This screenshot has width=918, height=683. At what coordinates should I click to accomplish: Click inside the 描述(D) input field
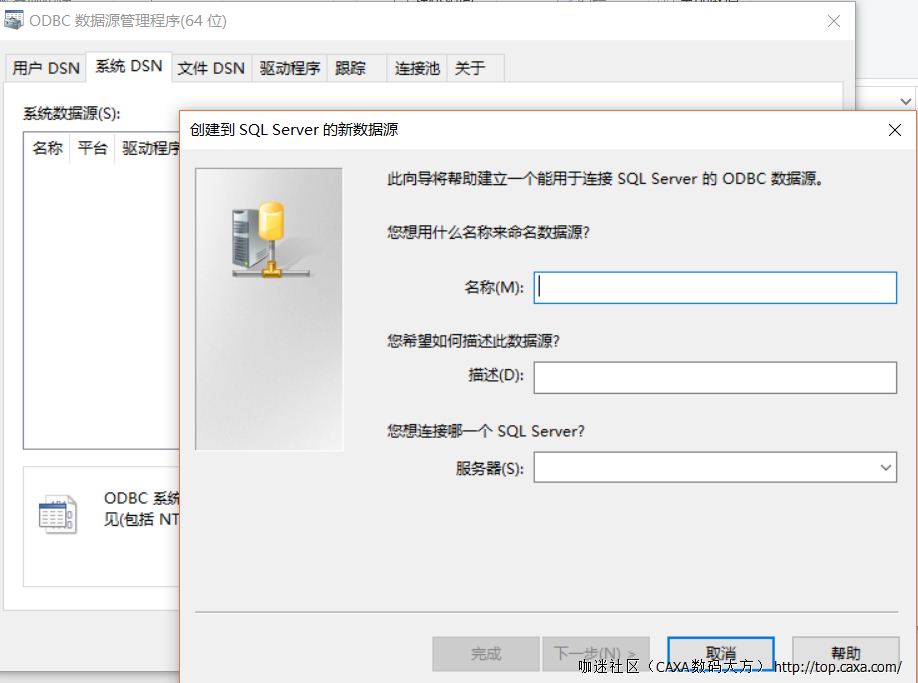(x=715, y=377)
